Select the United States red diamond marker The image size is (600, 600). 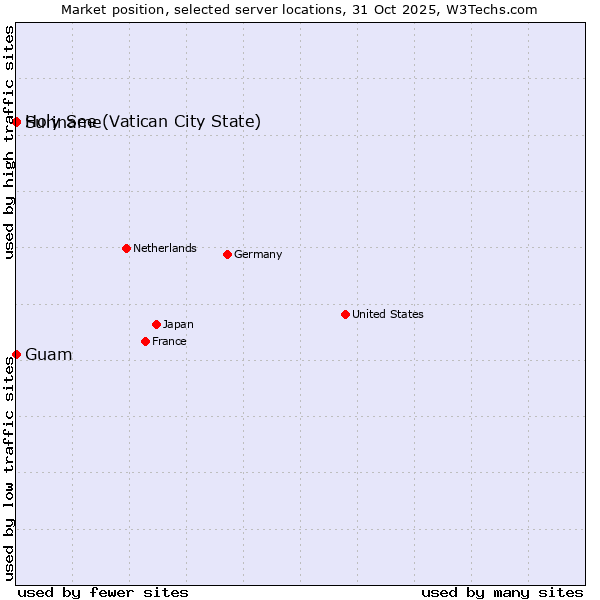345,314
